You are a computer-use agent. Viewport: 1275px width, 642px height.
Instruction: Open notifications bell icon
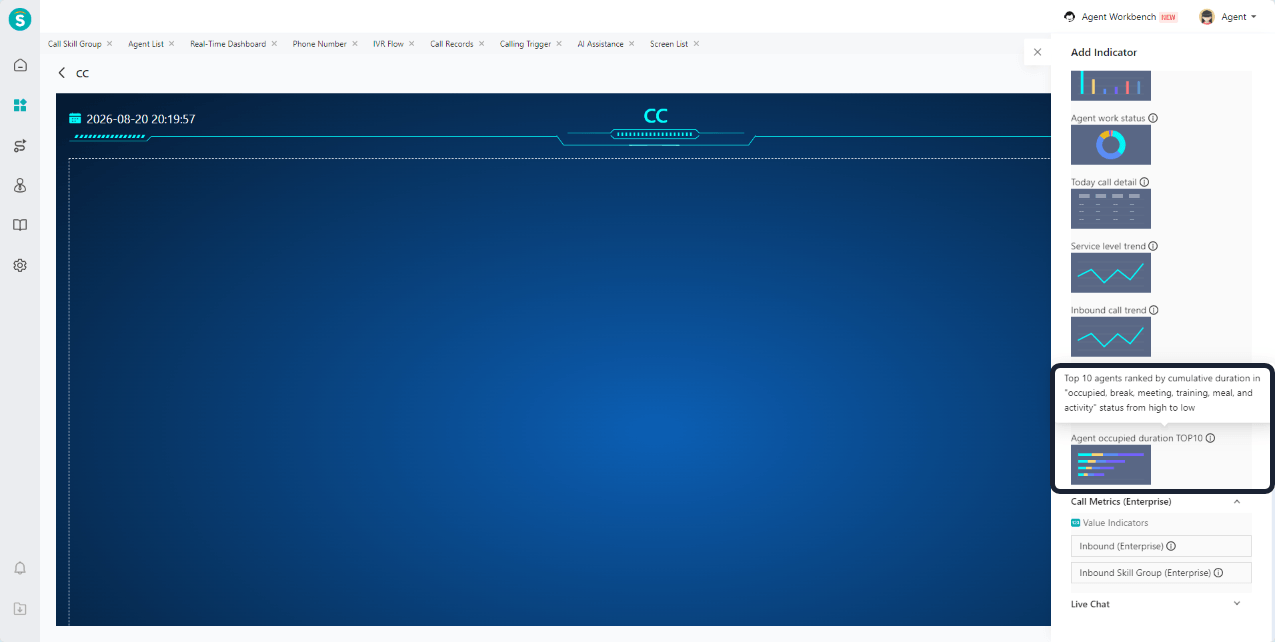click(x=20, y=568)
